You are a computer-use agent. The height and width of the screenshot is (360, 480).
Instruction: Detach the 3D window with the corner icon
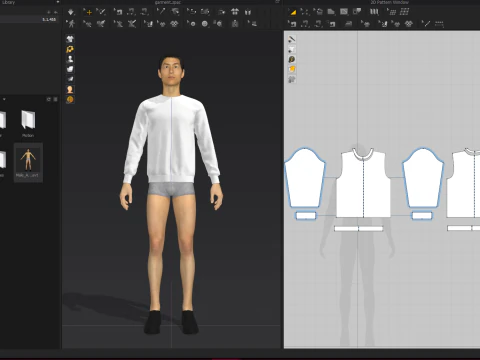(x=277, y=2)
